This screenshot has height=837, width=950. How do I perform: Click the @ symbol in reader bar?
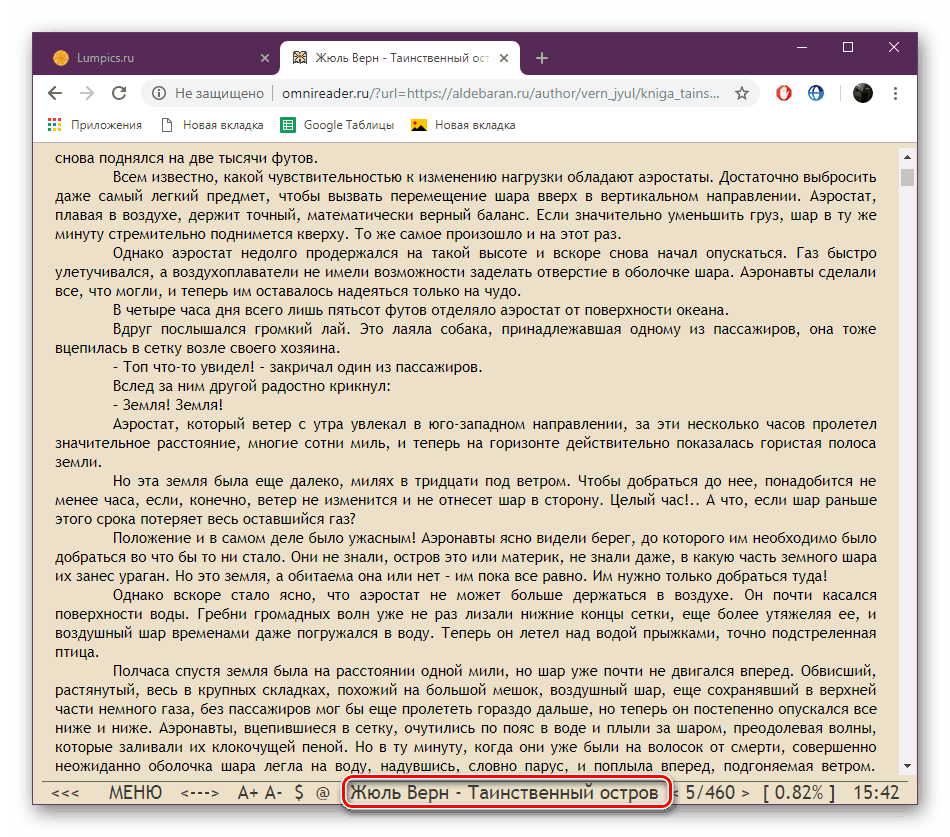[x=323, y=793]
